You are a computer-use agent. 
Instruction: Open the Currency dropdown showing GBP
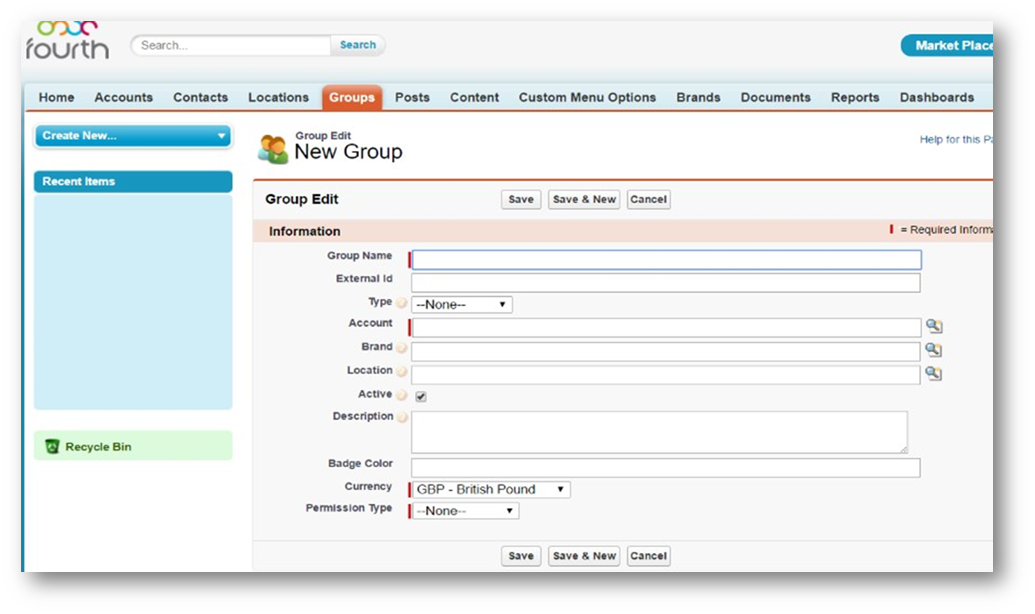(490, 490)
